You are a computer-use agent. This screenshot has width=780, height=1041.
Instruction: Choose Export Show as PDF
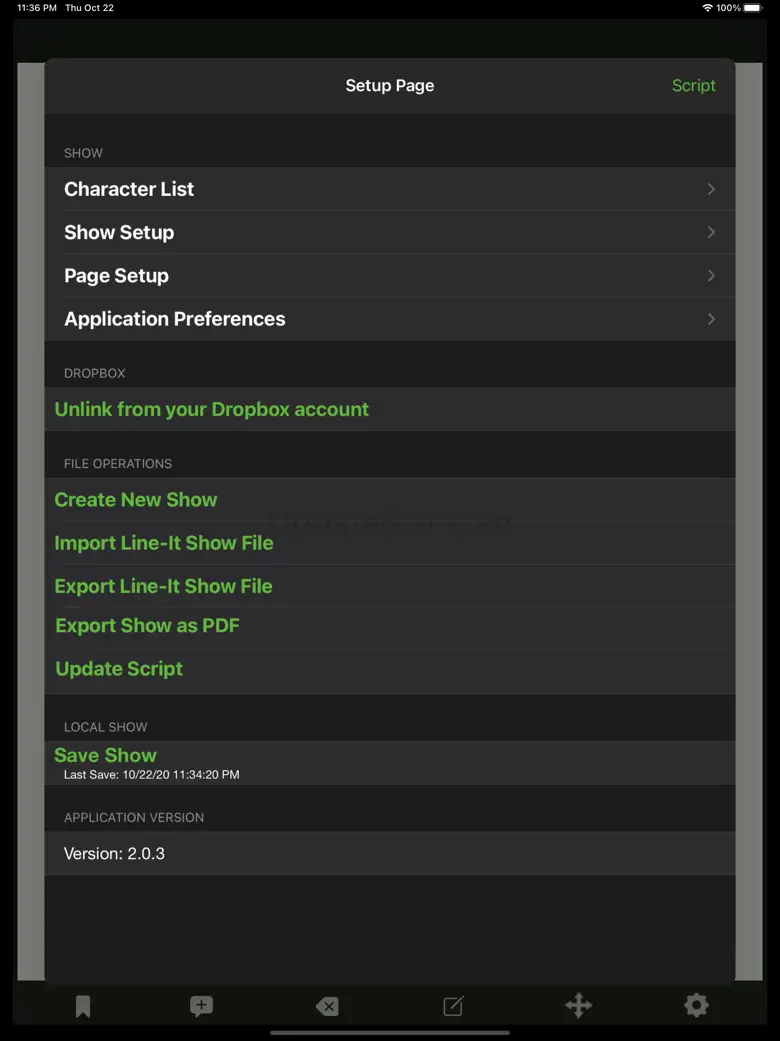pos(148,626)
